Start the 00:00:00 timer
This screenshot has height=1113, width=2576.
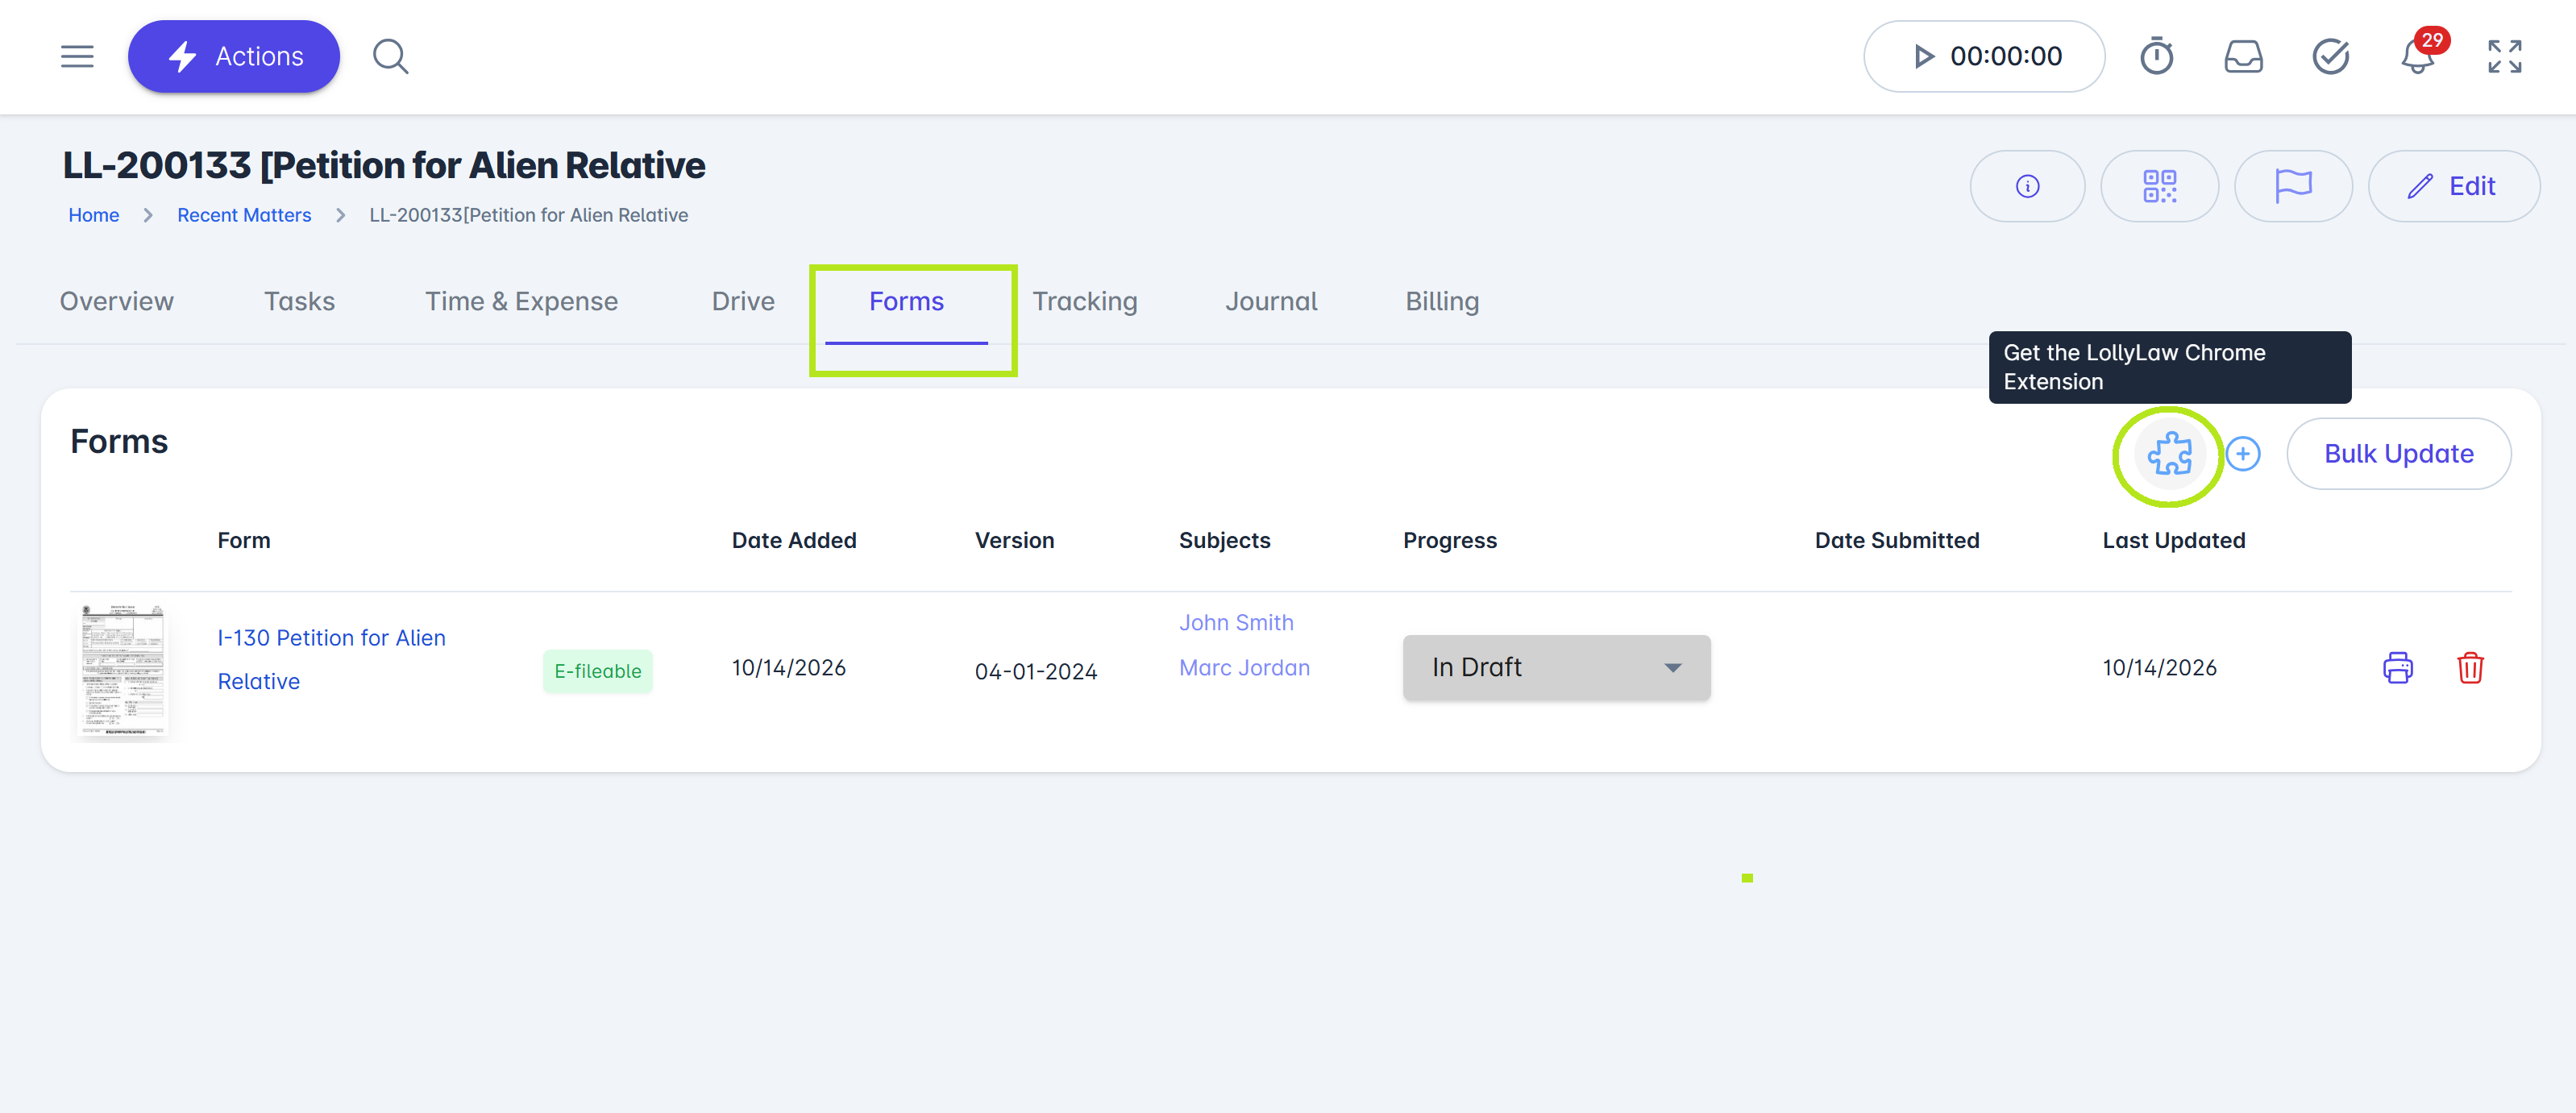(1984, 57)
